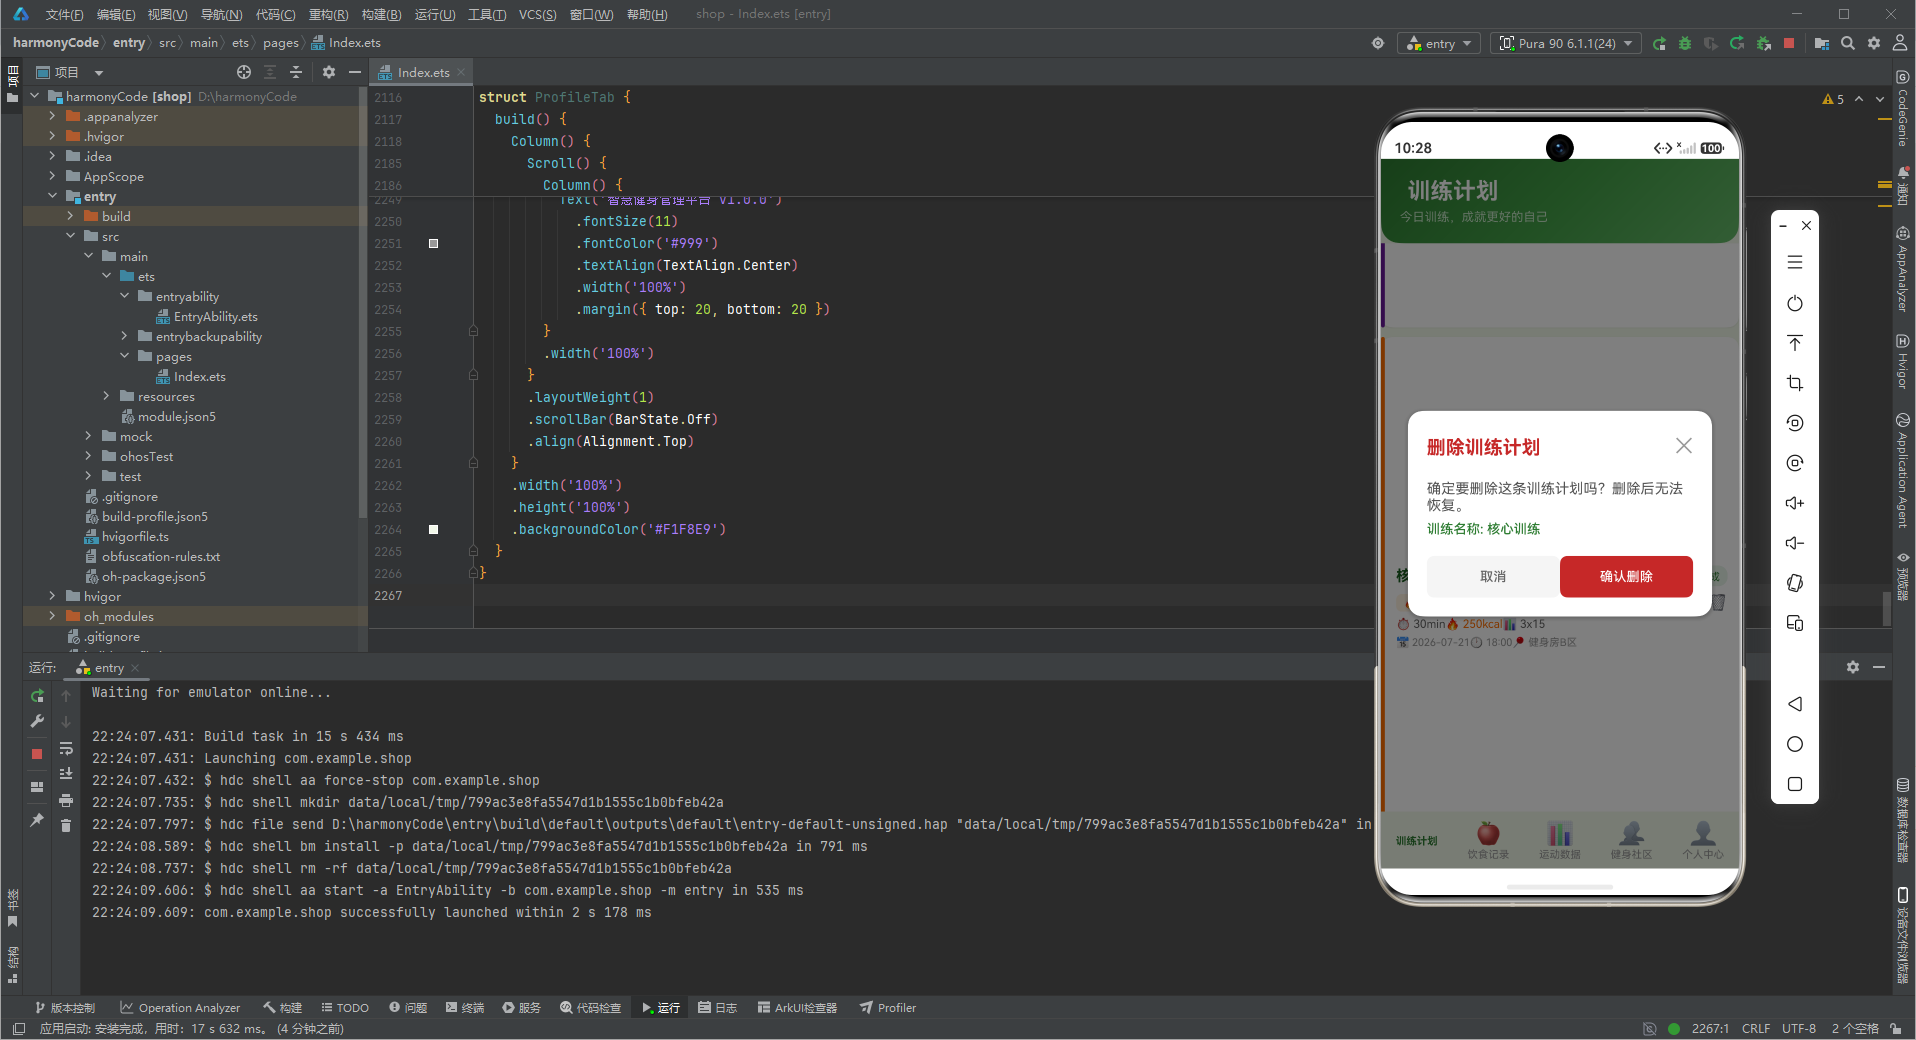Toggle soft-wrap icon in run console
Screen dimensions: 1916x1040
coord(66,748)
